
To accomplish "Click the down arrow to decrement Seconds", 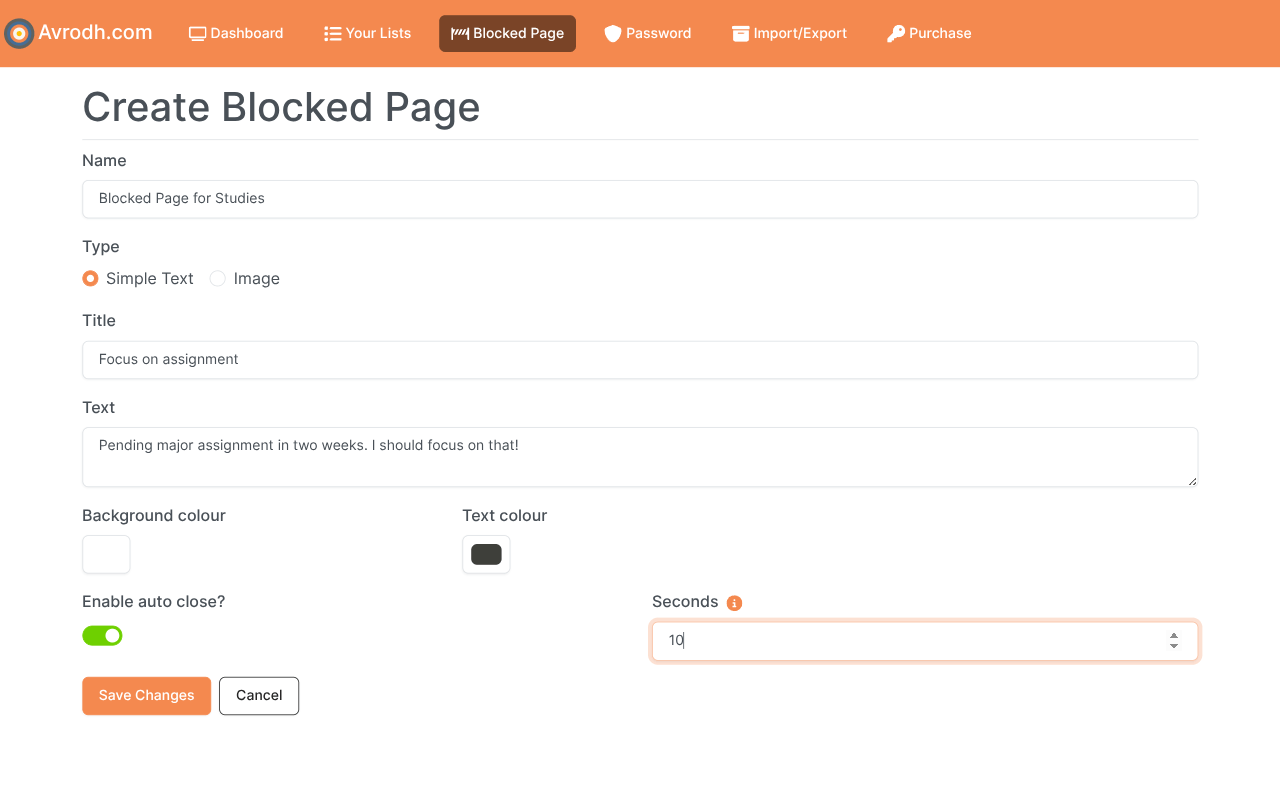I will [1173, 647].
